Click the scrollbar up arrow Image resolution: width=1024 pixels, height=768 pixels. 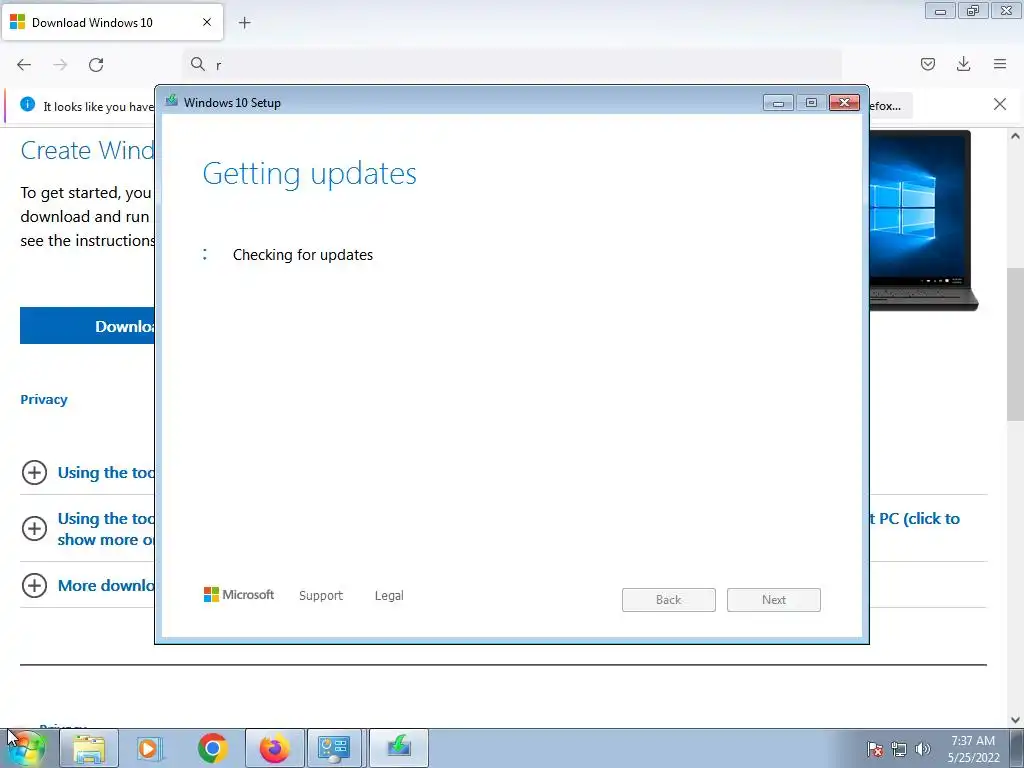1015,136
